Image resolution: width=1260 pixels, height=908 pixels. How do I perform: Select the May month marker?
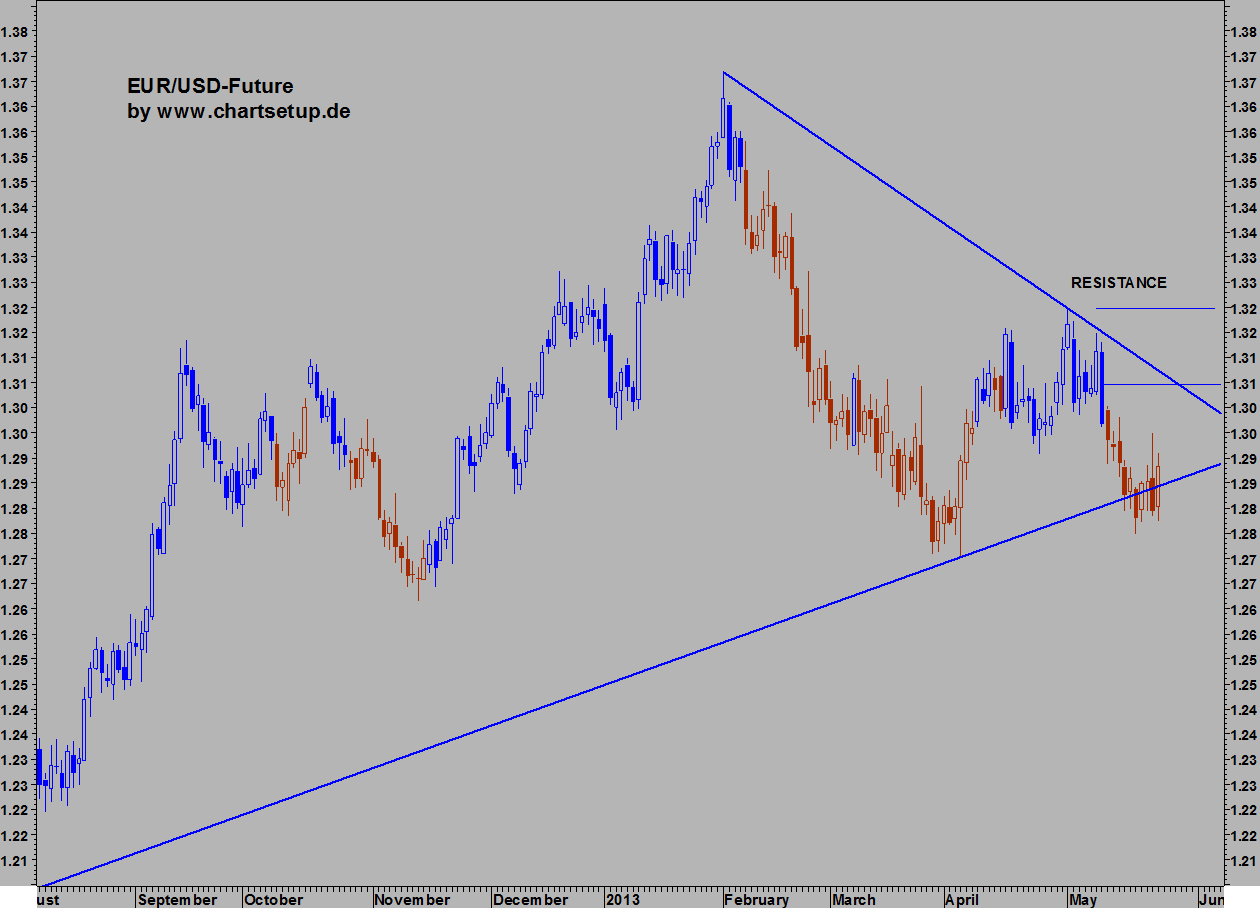(1084, 899)
